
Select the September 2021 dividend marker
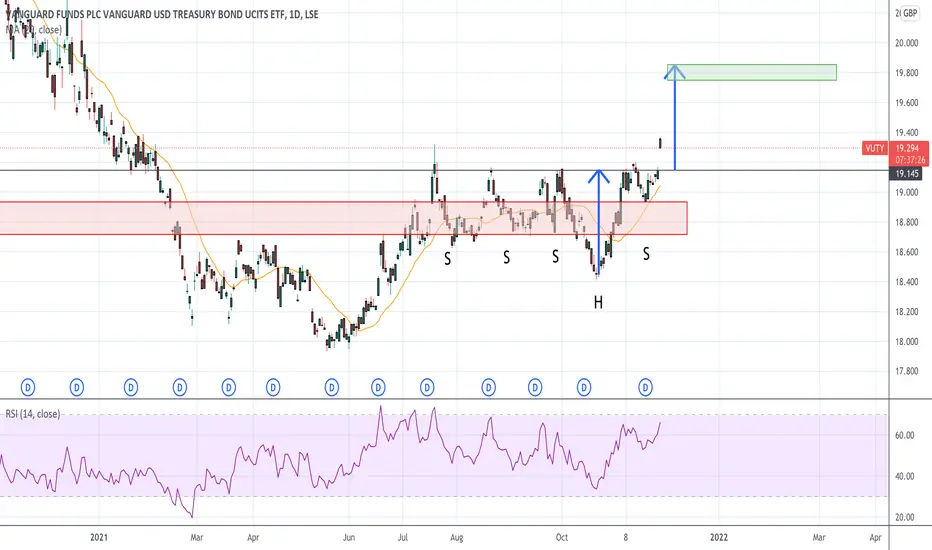535,388
